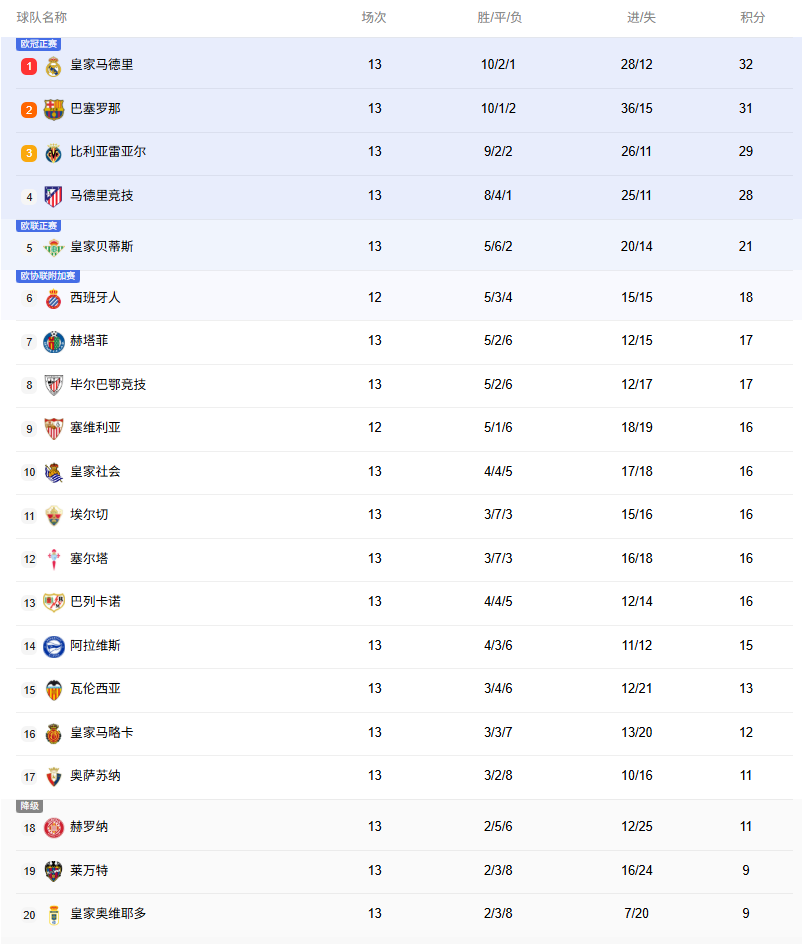Image resolution: width=802 pixels, height=945 pixels.
Task: Click the 胜/平/负 column header
Action: (x=499, y=18)
